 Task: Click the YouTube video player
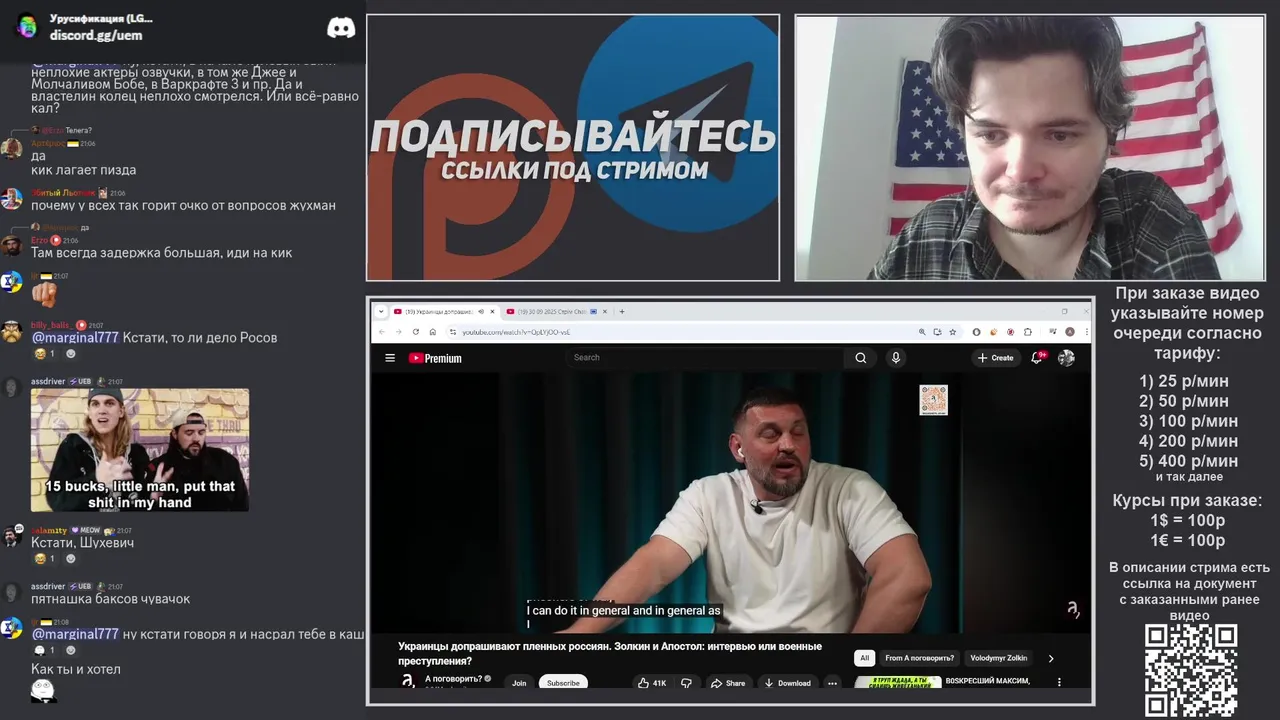tap(730, 503)
